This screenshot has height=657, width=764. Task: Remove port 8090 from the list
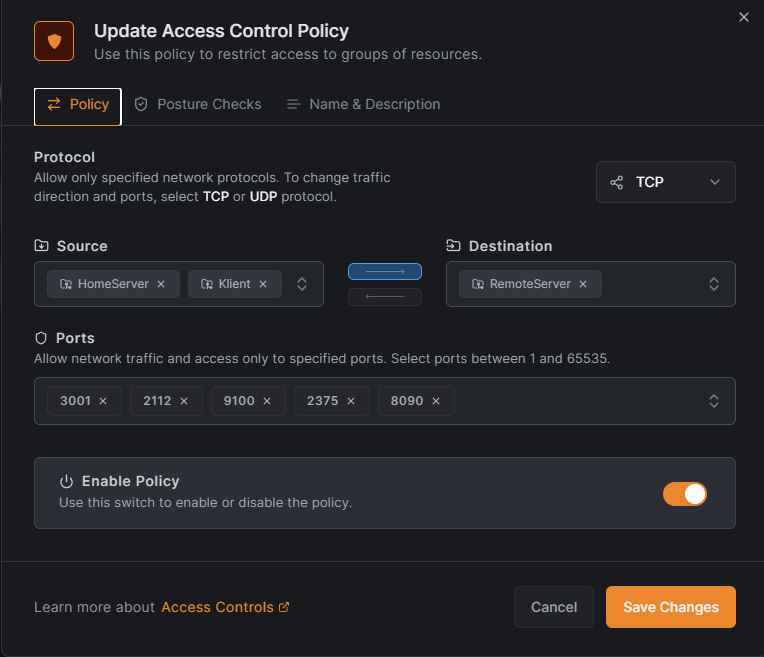[x=436, y=401]
